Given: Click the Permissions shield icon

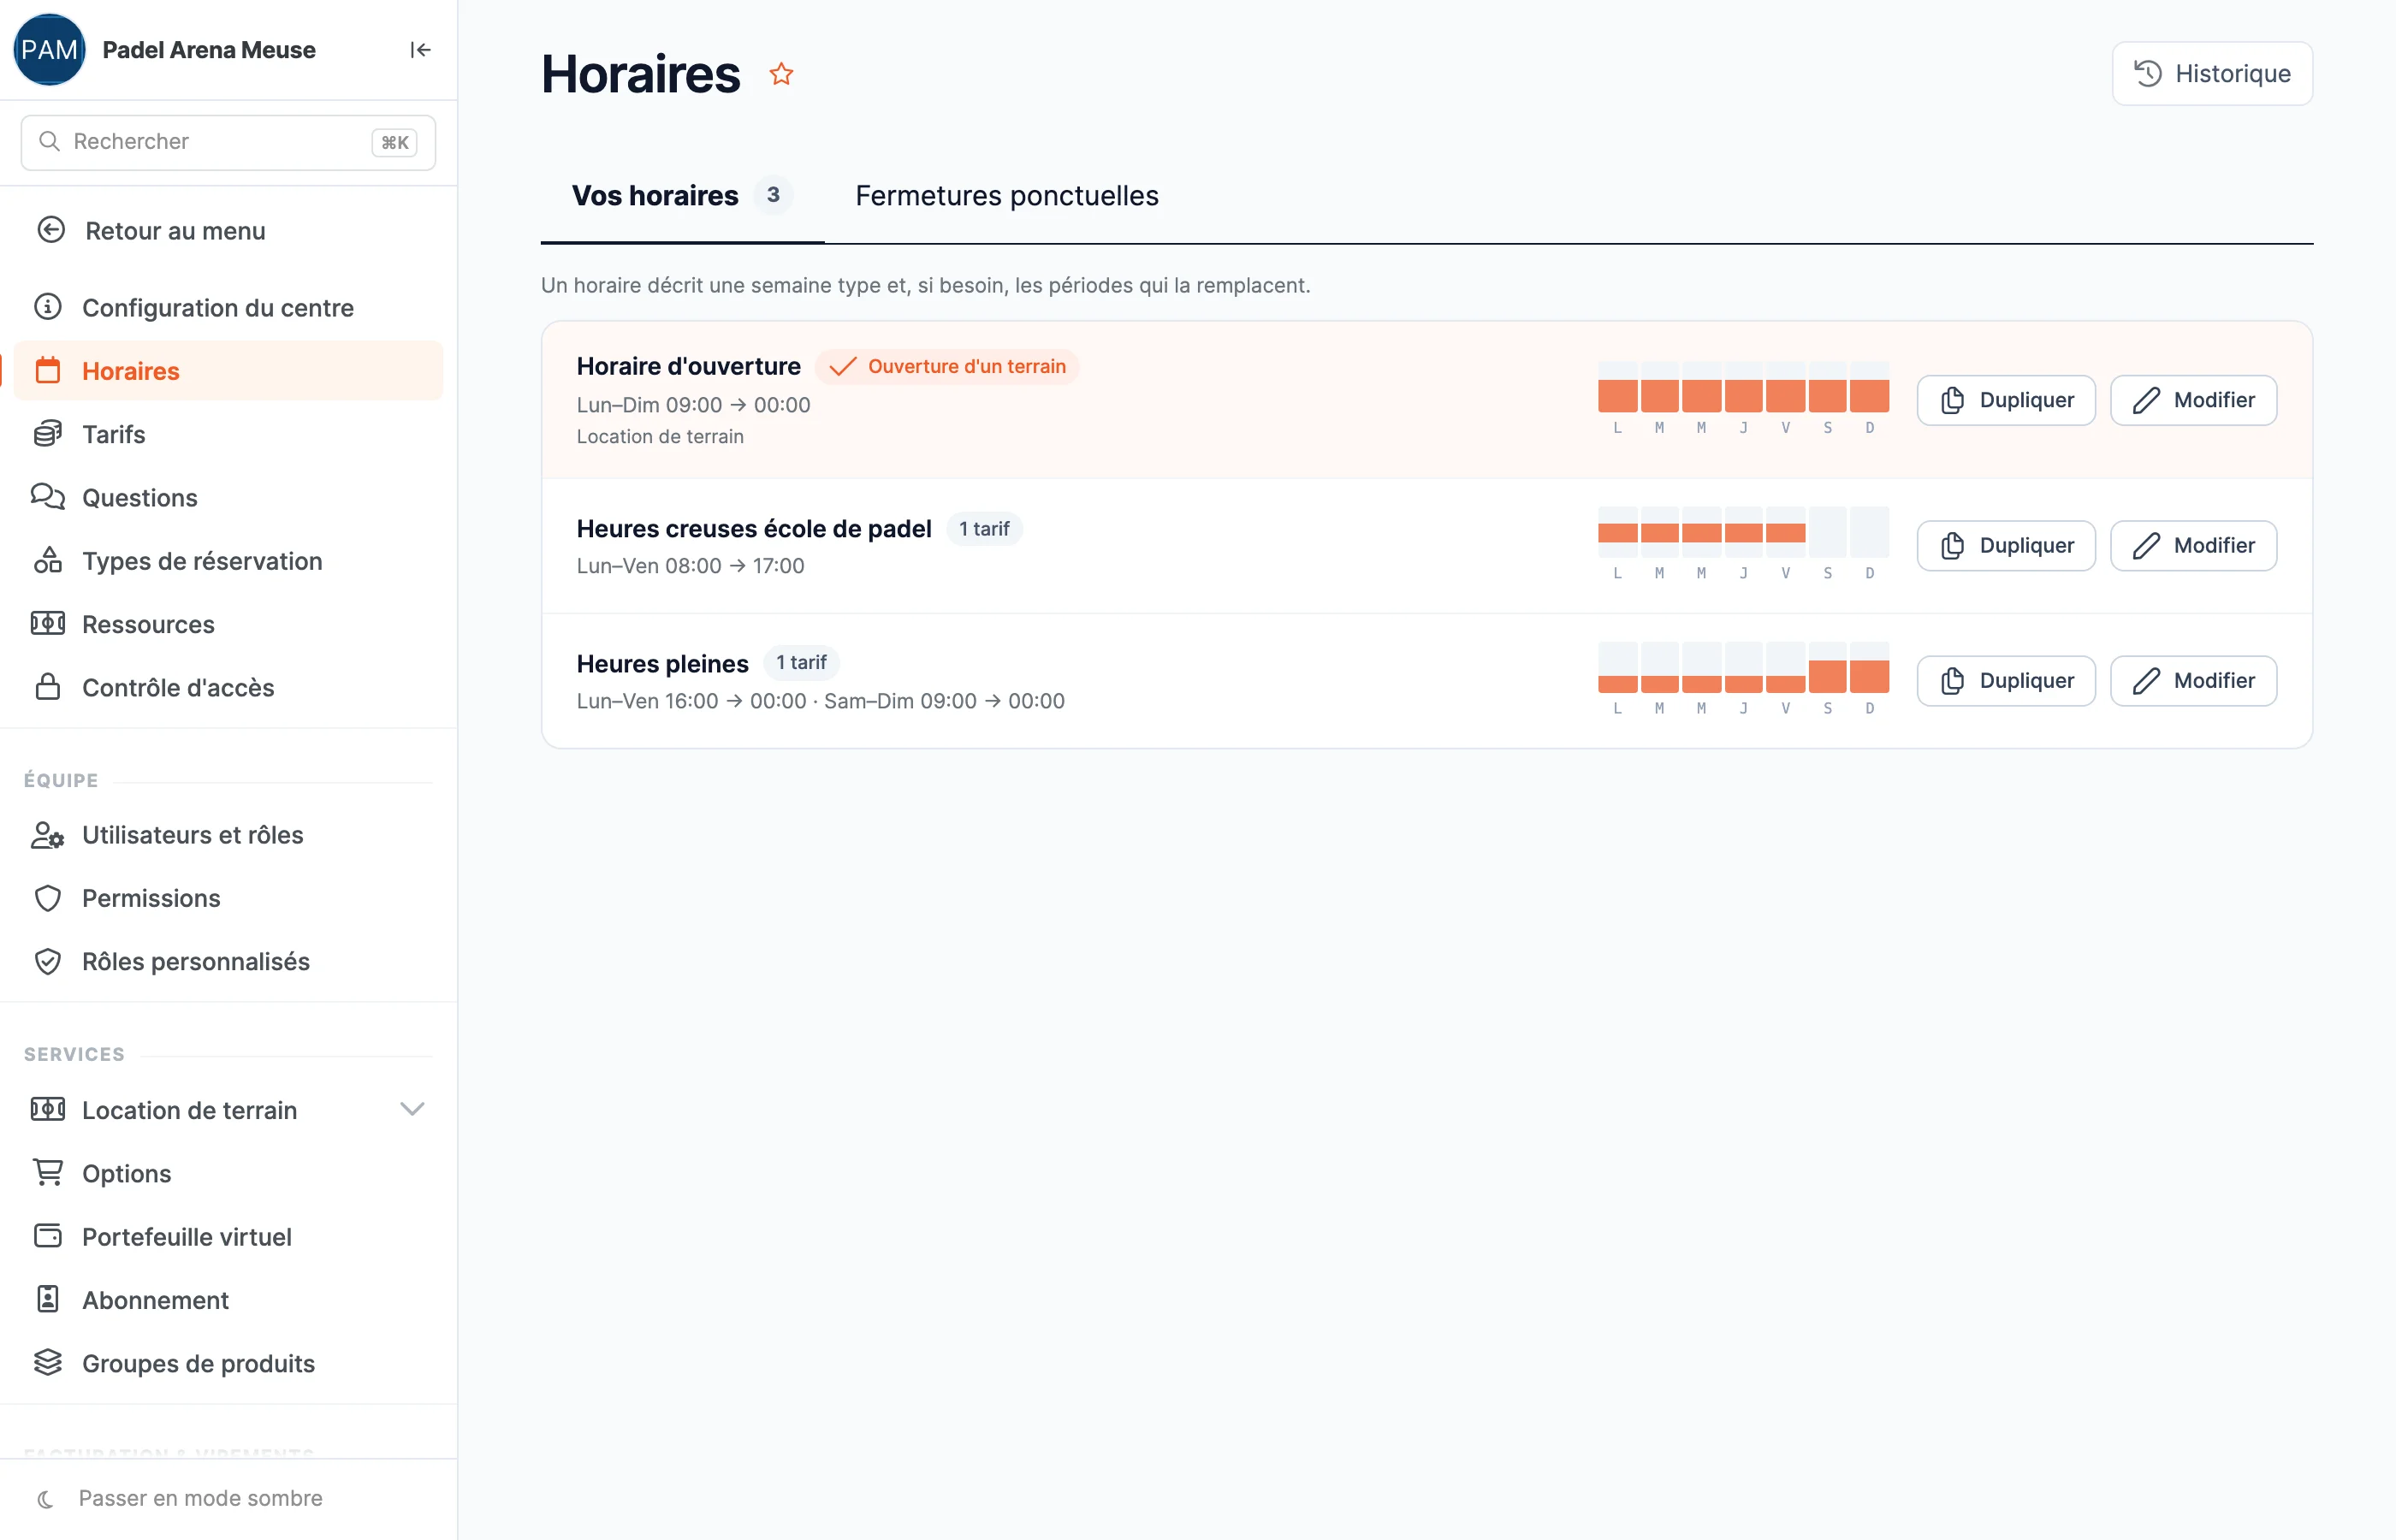Looking at the screenshot, I should point(48,898).
